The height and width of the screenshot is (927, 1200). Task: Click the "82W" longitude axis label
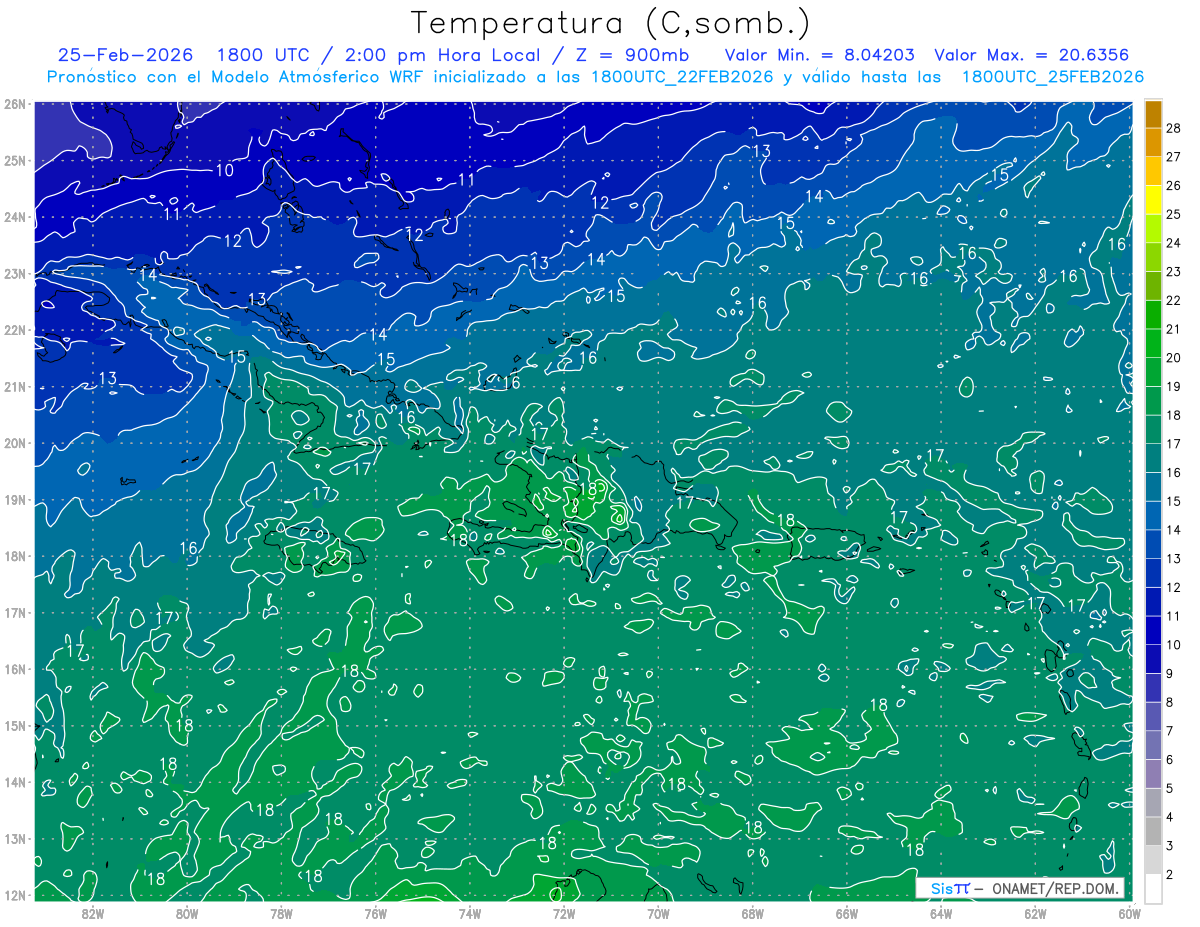pyautogui.click(x=93, y=913)
